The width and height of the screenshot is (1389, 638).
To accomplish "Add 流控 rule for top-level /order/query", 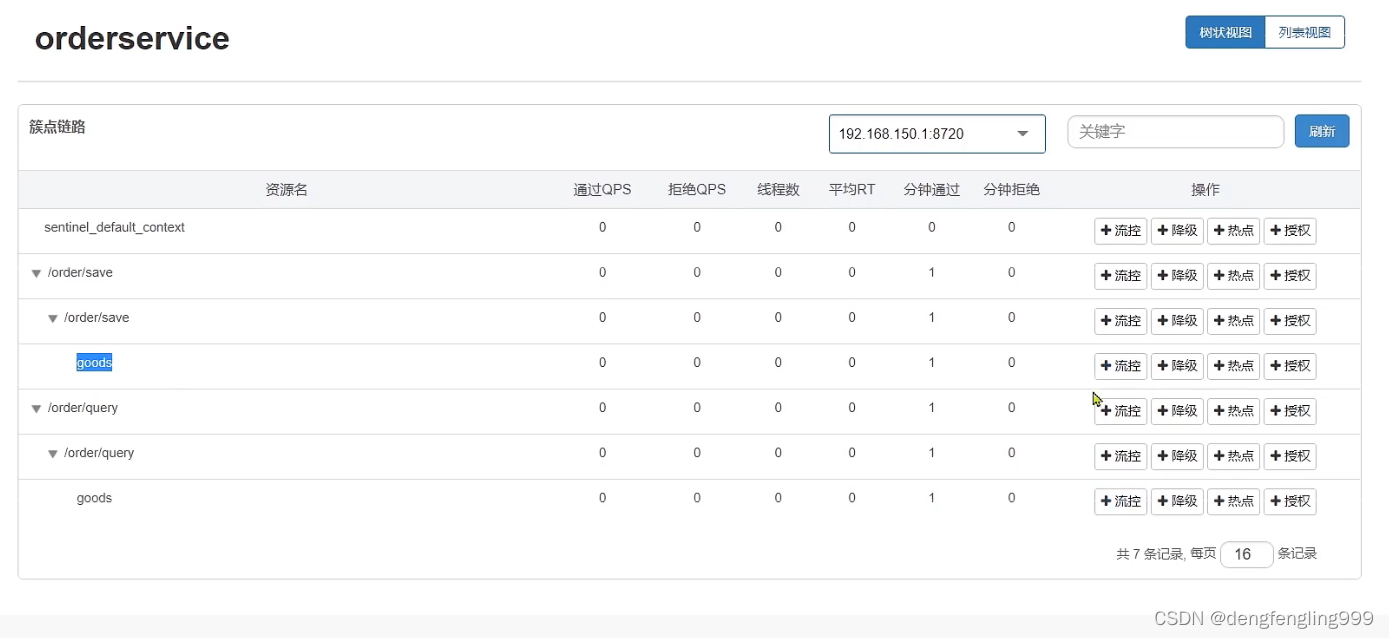I will 1120,411.
